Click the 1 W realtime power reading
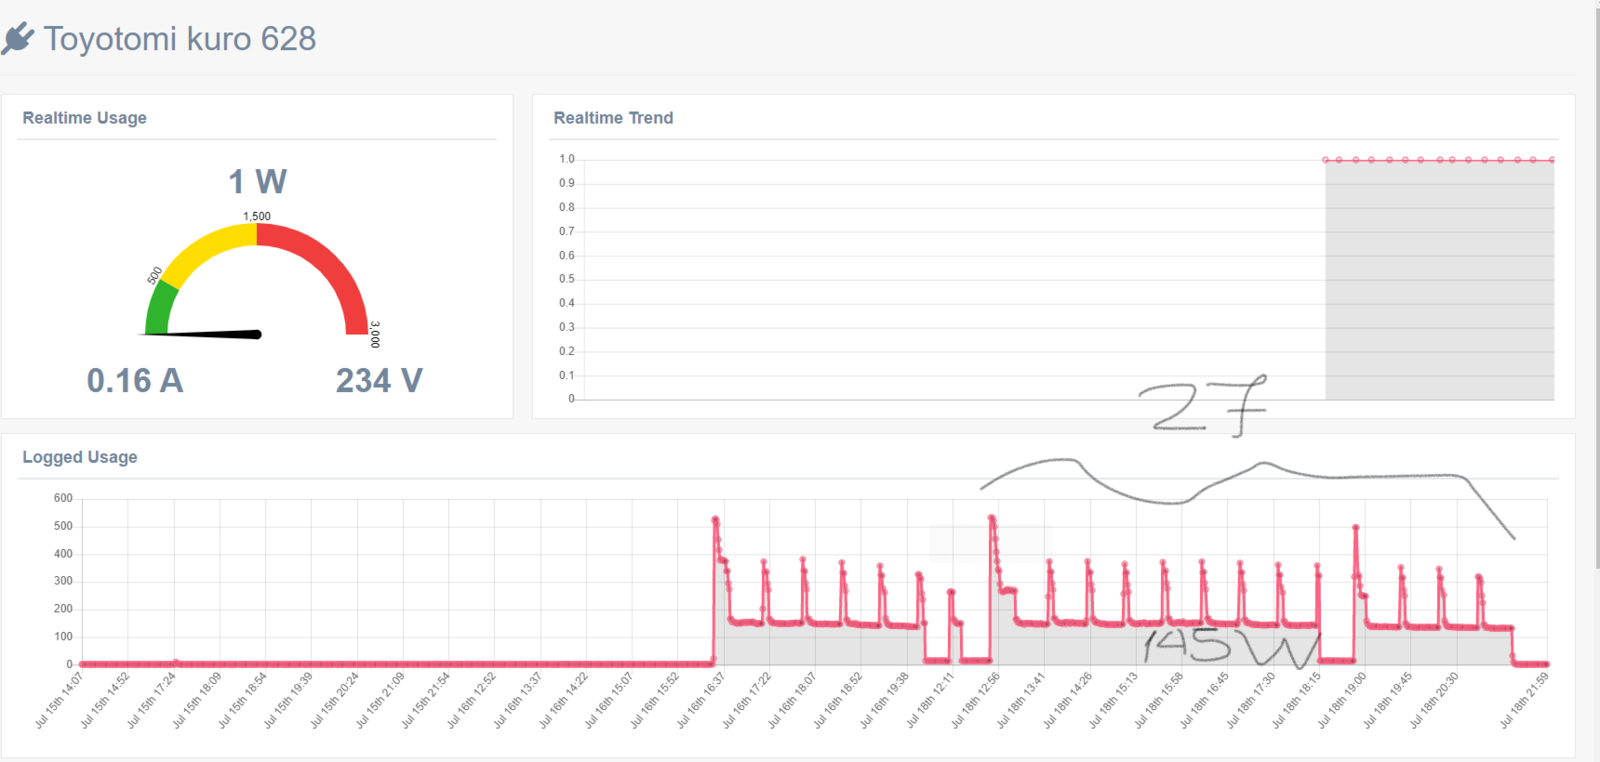The width and height of the screenshot is (1600, 762). pos(257,182)
